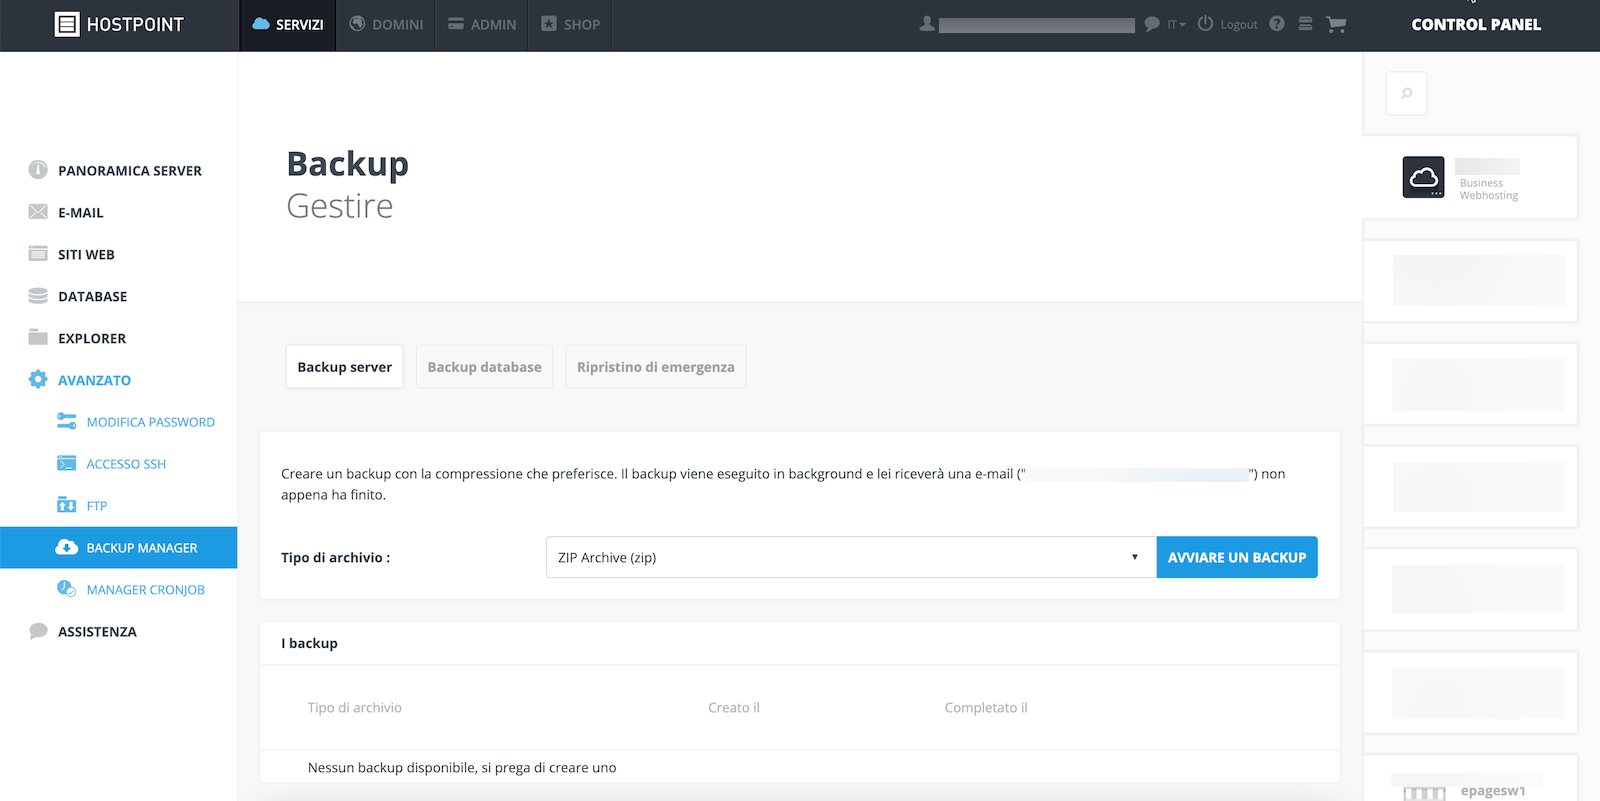The height and width of the screenshot is (801, 1600).
Task: Open the Admin top menu
Action: coord(482,25)
